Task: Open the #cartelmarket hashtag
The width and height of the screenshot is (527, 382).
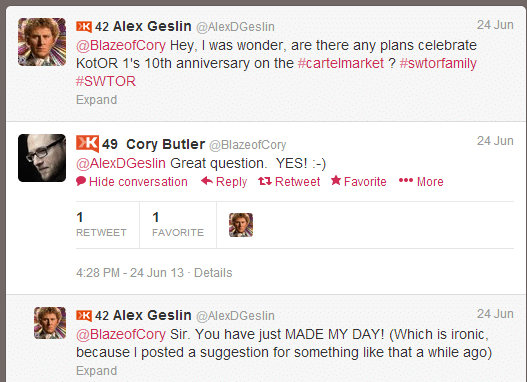Action: click(340, 63)
